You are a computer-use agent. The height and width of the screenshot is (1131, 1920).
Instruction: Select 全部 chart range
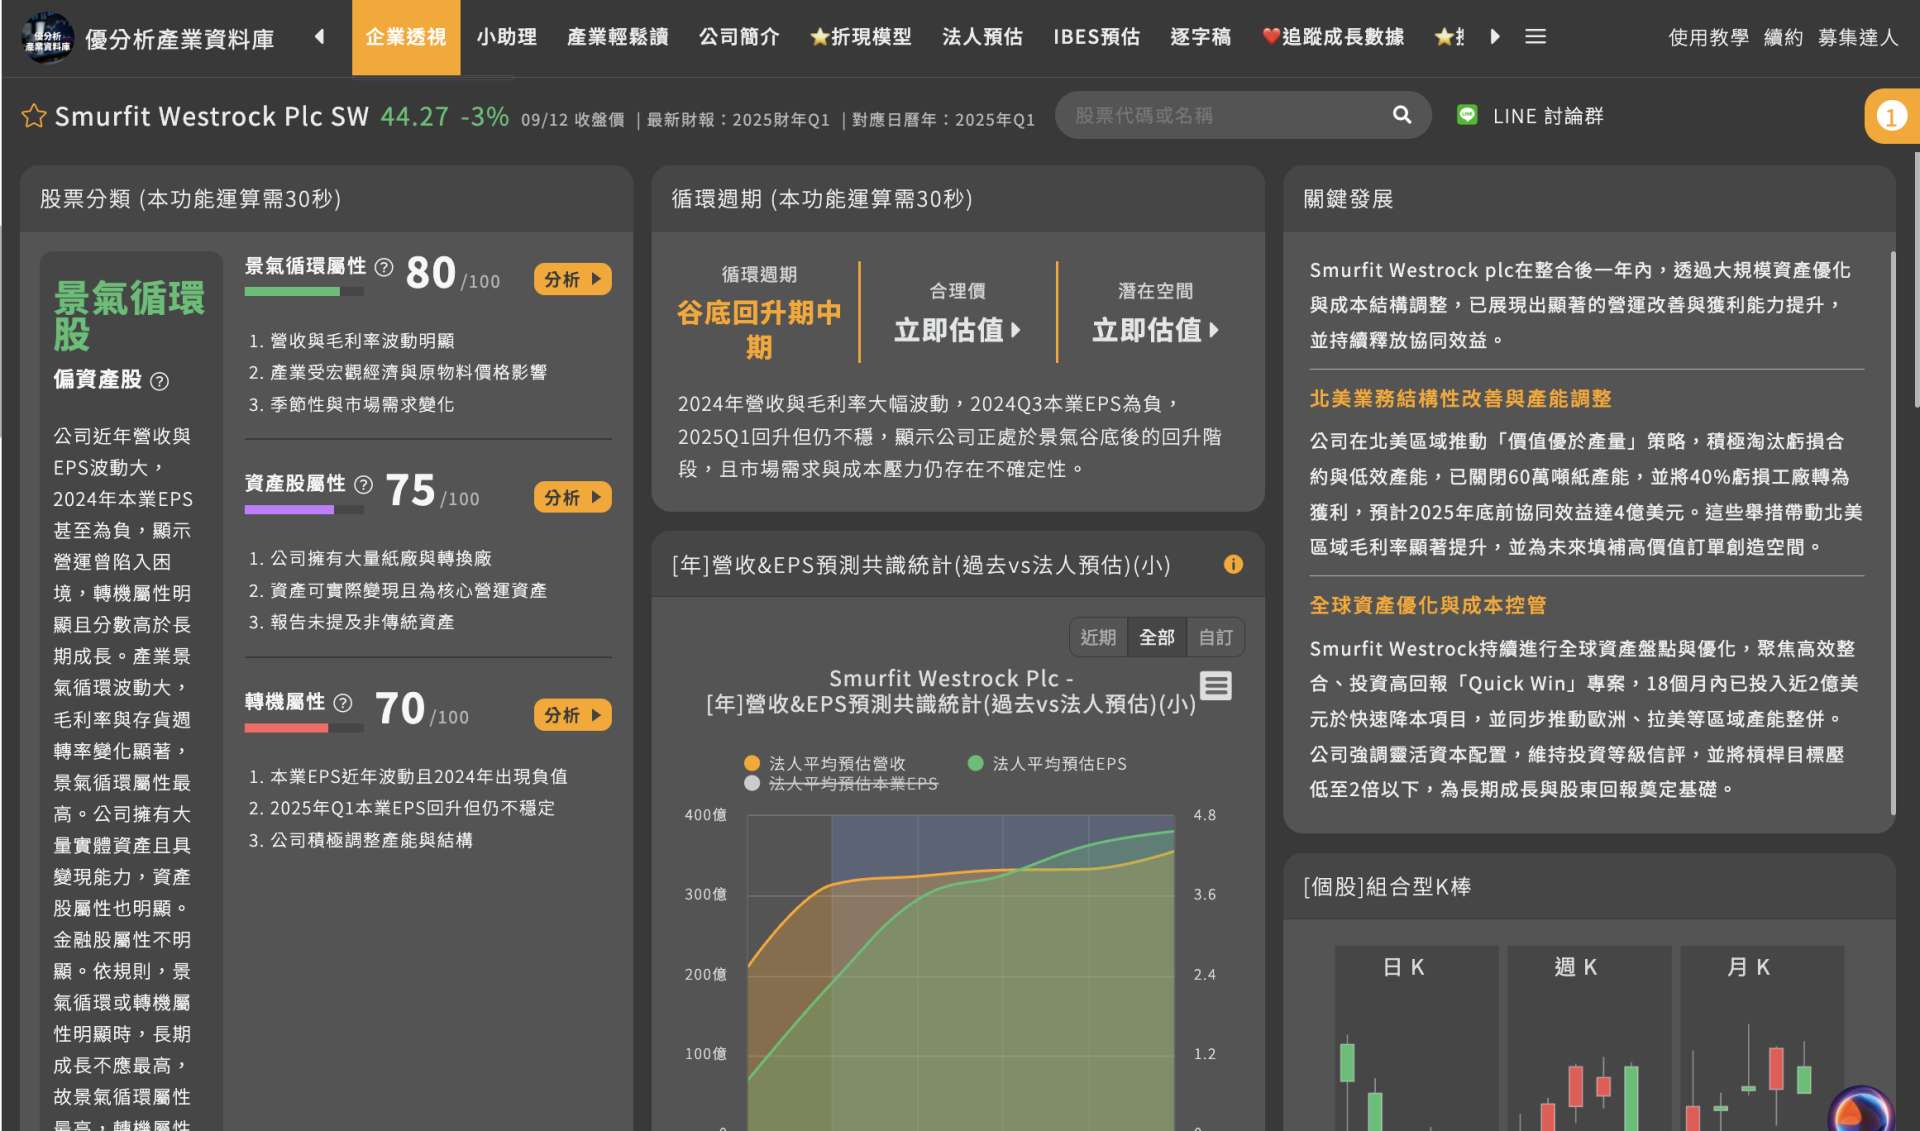tap(1157, 637)
